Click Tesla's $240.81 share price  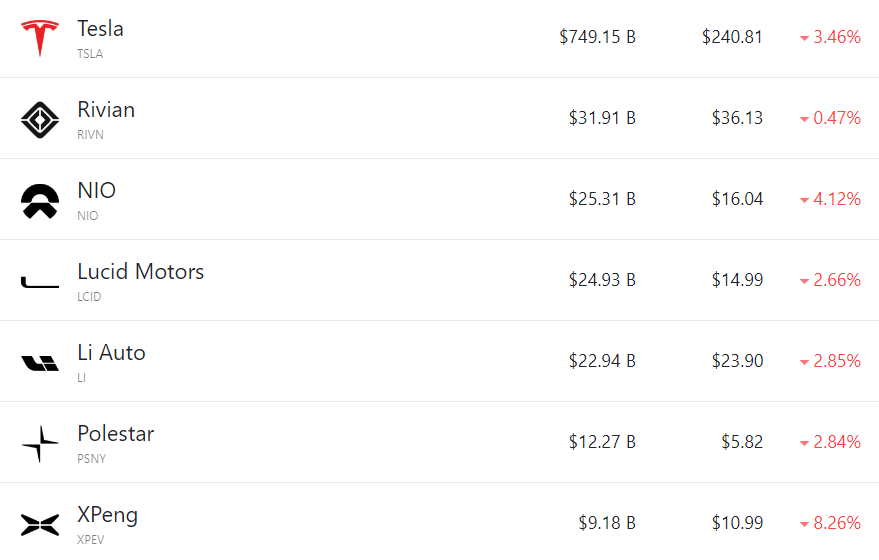coord(732,37)
